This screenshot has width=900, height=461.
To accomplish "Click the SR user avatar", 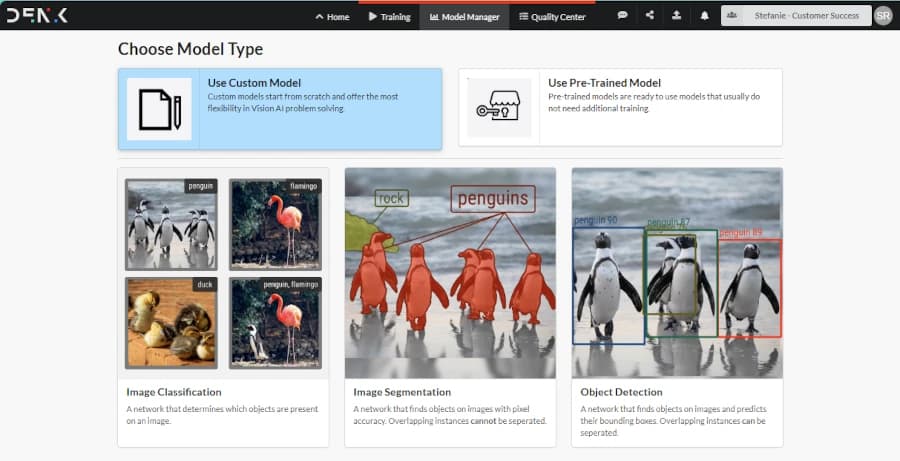I will [882, 16].
